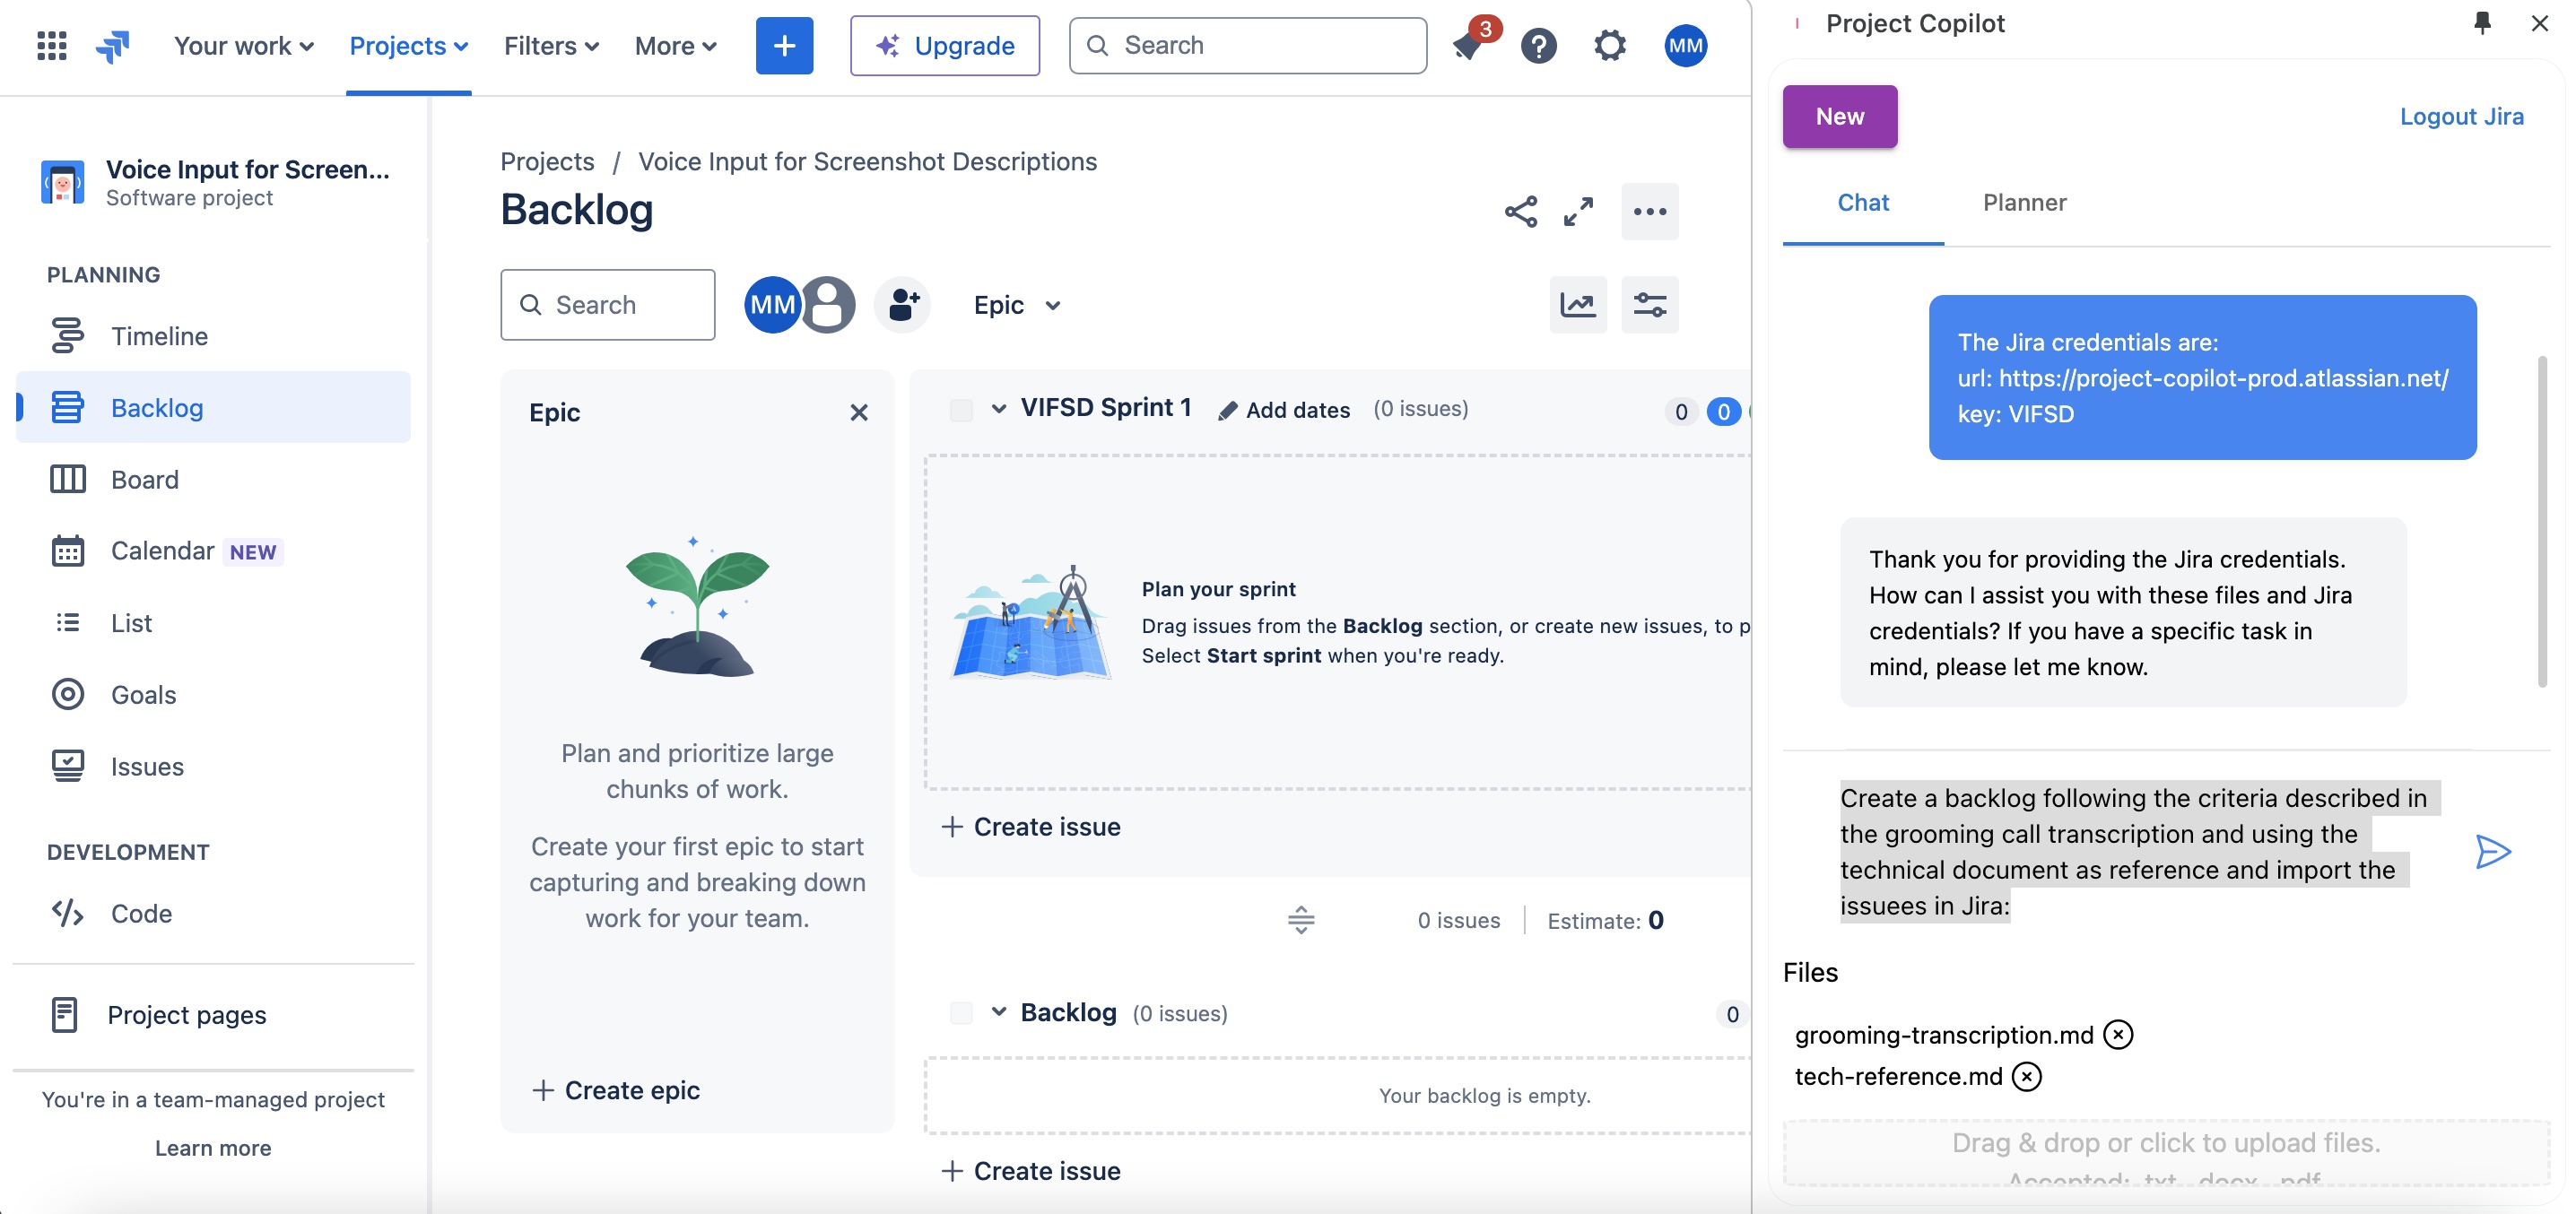Click the pencil Add dates on sprint
The height and width of the screenshot is (1214, 2576).
tap(1284, 409)
